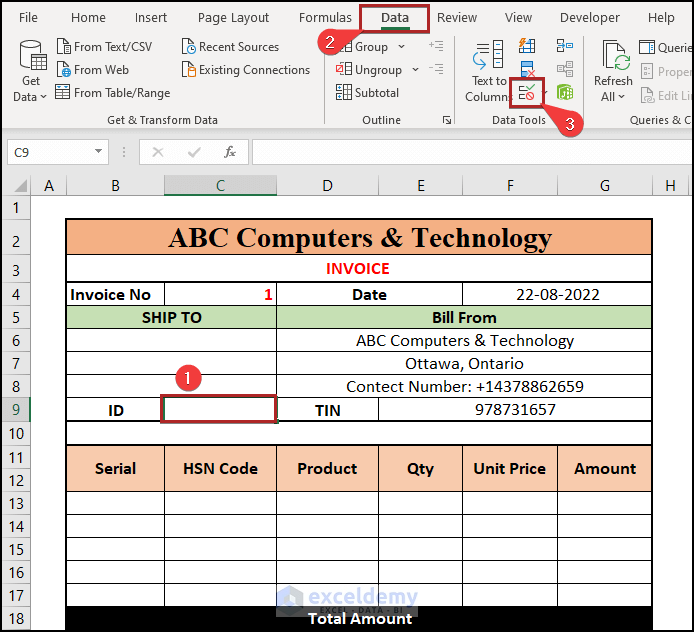The image size is (694, 632).
Task: Expand the Get Data dropdown arrow
Action: [43, 96]
